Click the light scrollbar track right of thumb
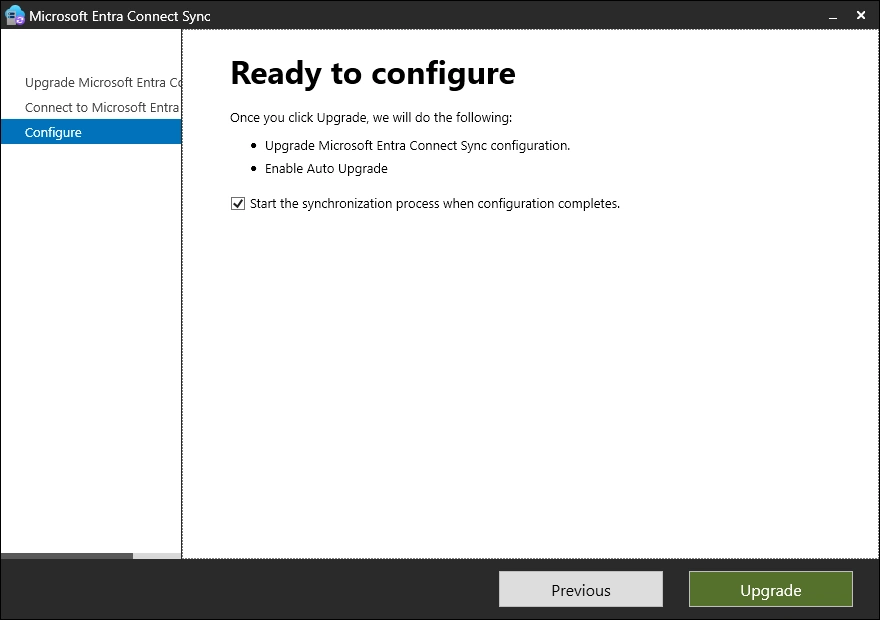This screenshot has height=620, width=880. [157, 556]
